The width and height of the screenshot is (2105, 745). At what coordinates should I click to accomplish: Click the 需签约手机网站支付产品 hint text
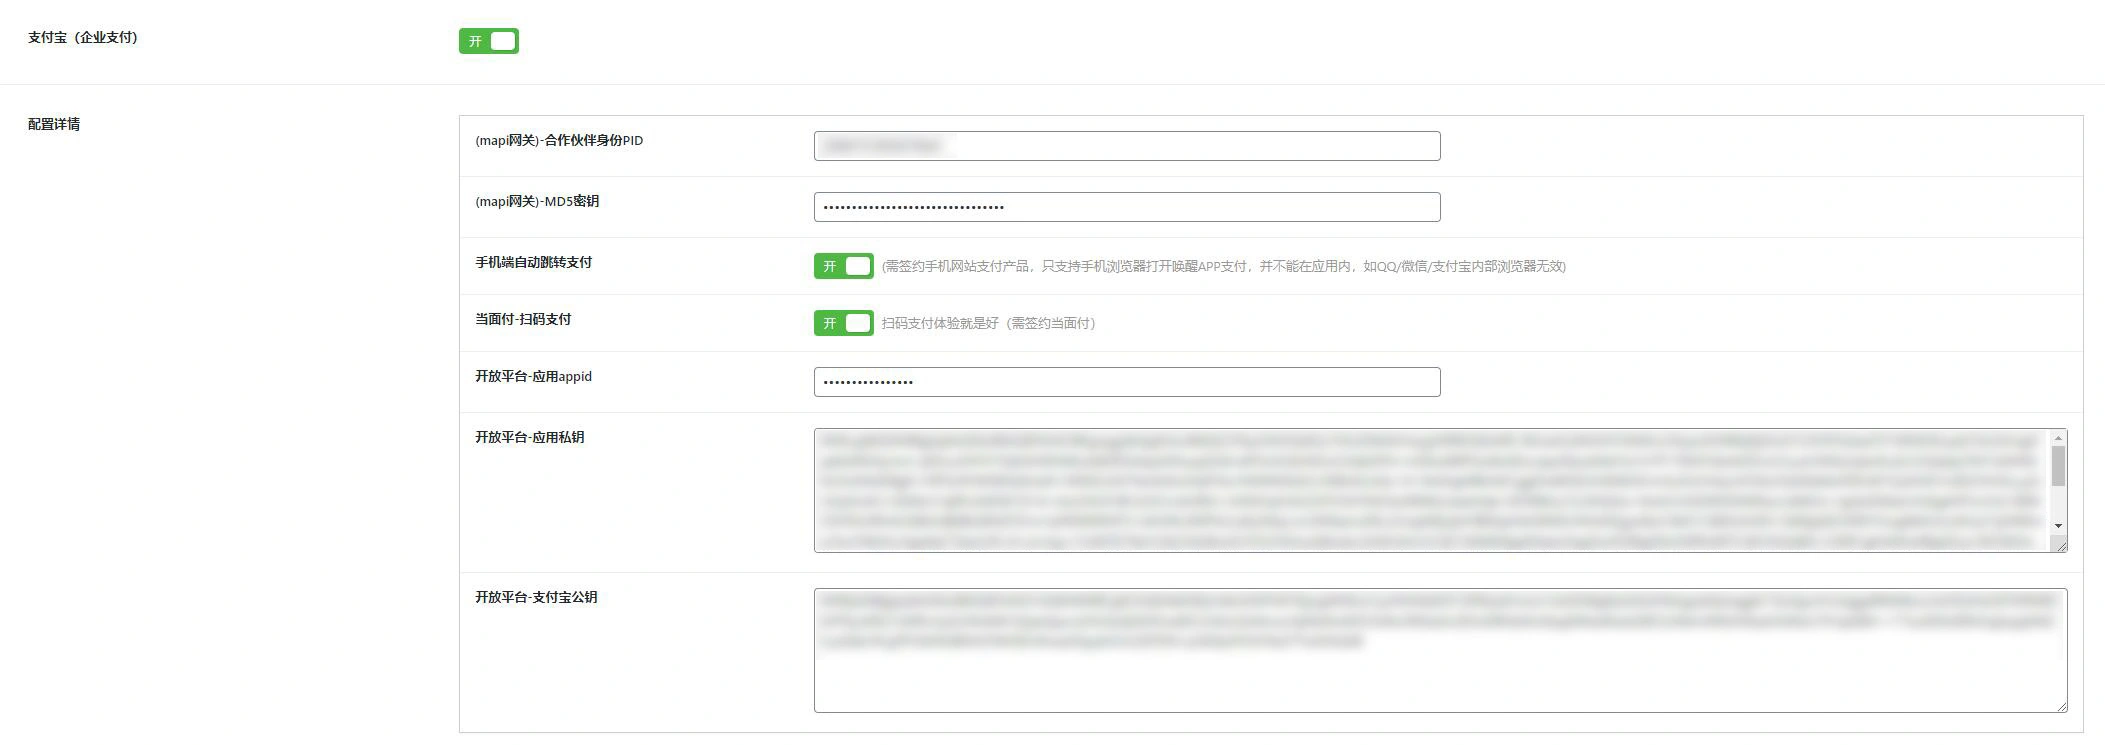(x=956, y=266)
